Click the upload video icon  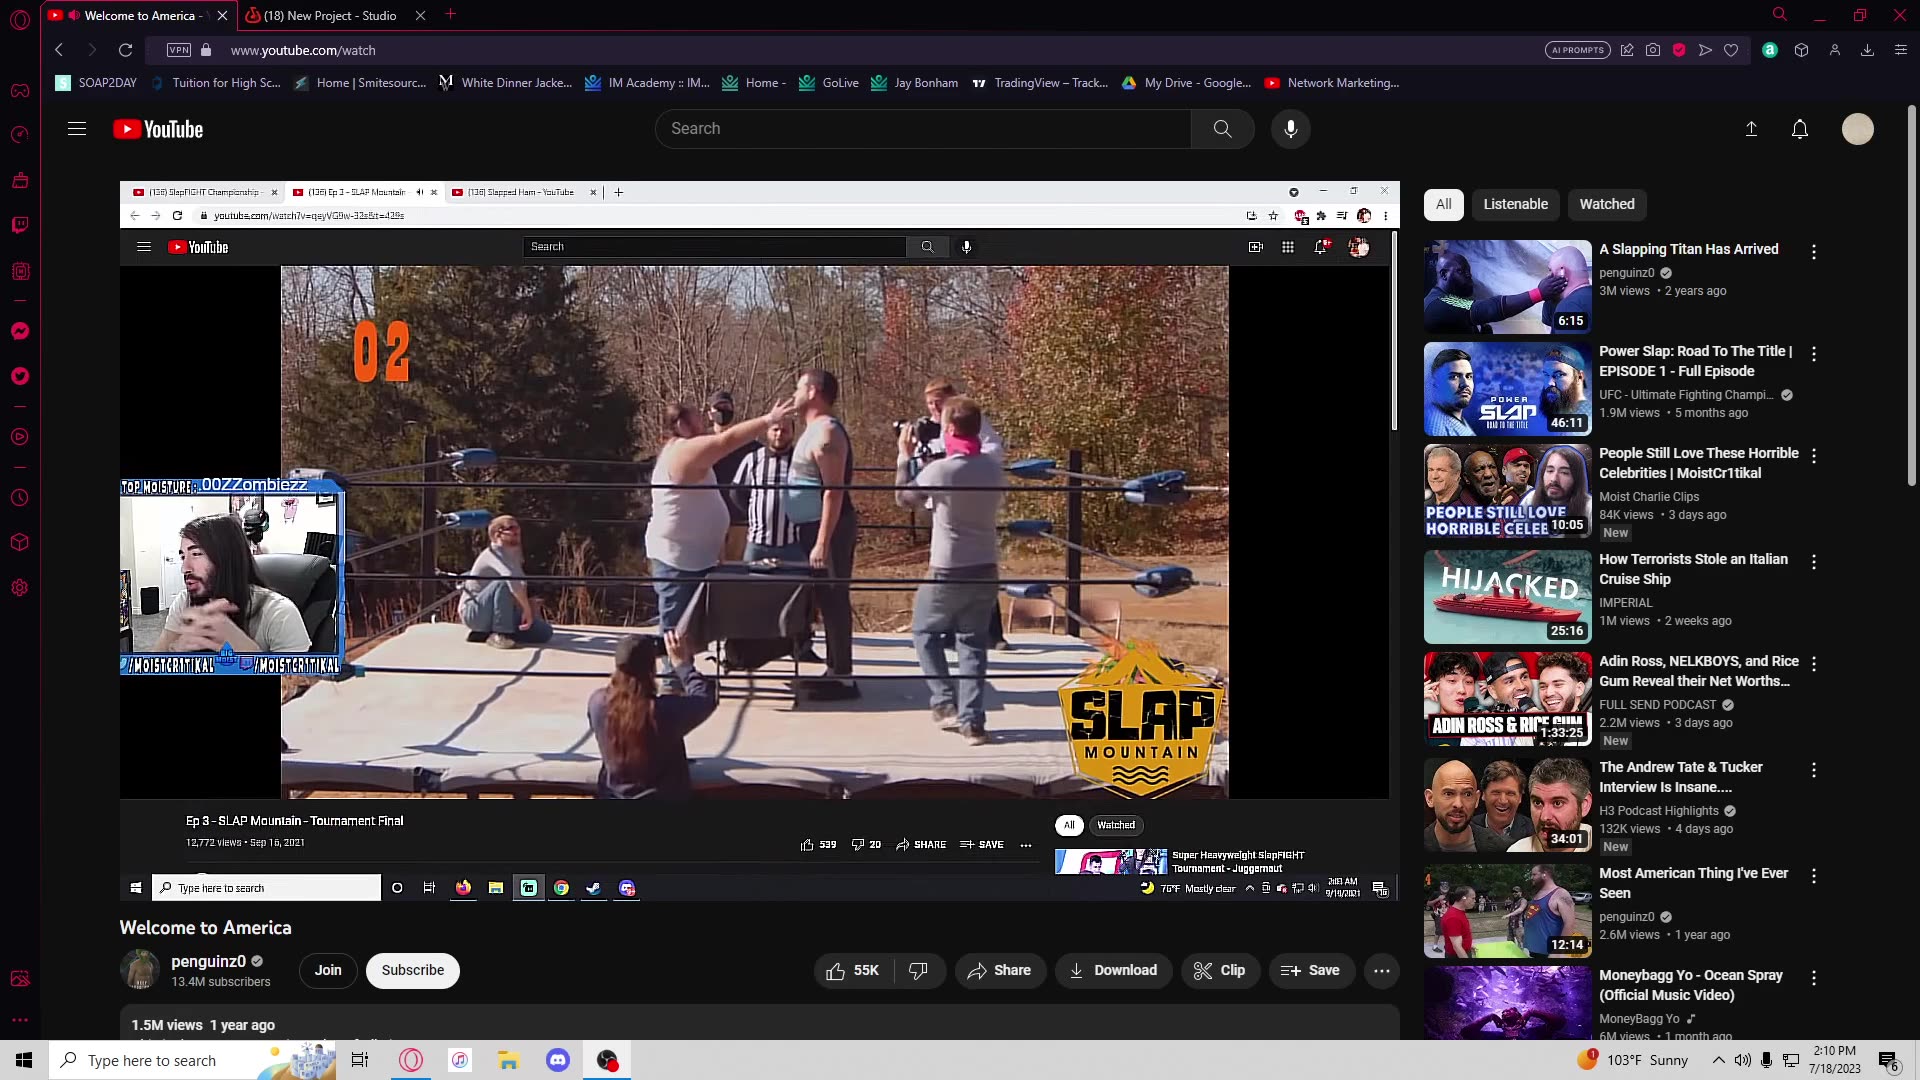[x=1751, y=129]
